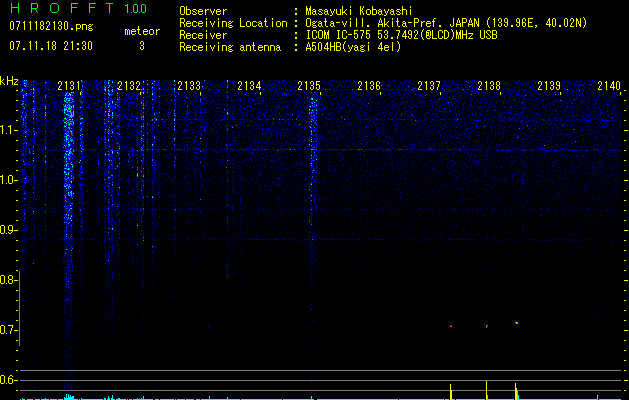Viewport: 629px width, 400px height.
Task: Click the HROFFT 1.00 title text
Action: [79, 8]
